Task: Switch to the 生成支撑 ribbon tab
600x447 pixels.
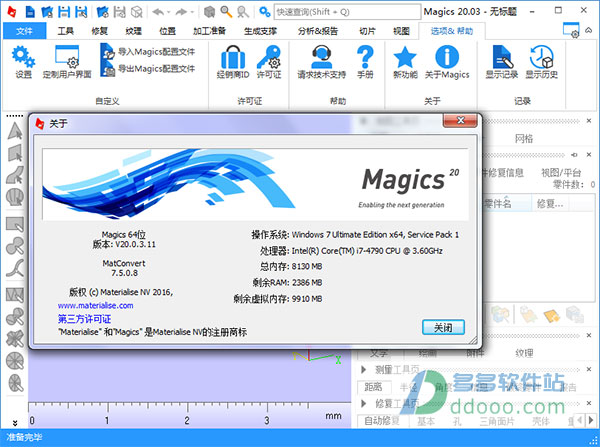Action: pyautogui.click(x=261, y=31)
